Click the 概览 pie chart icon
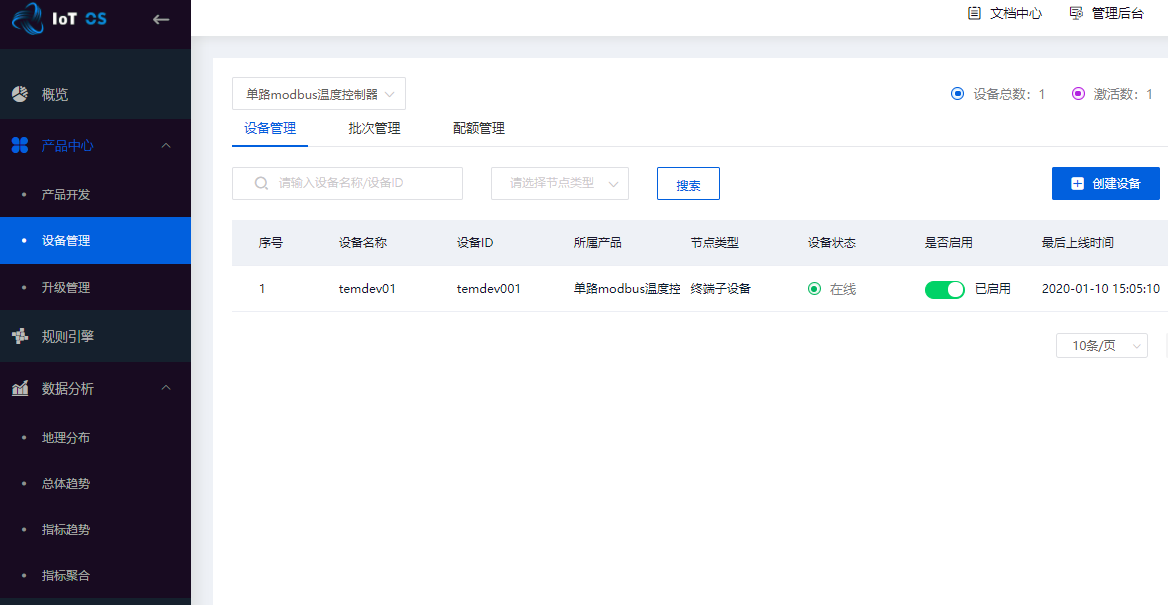The width and height of the screenshot is (1168, 605). click(x=20, y=94)
